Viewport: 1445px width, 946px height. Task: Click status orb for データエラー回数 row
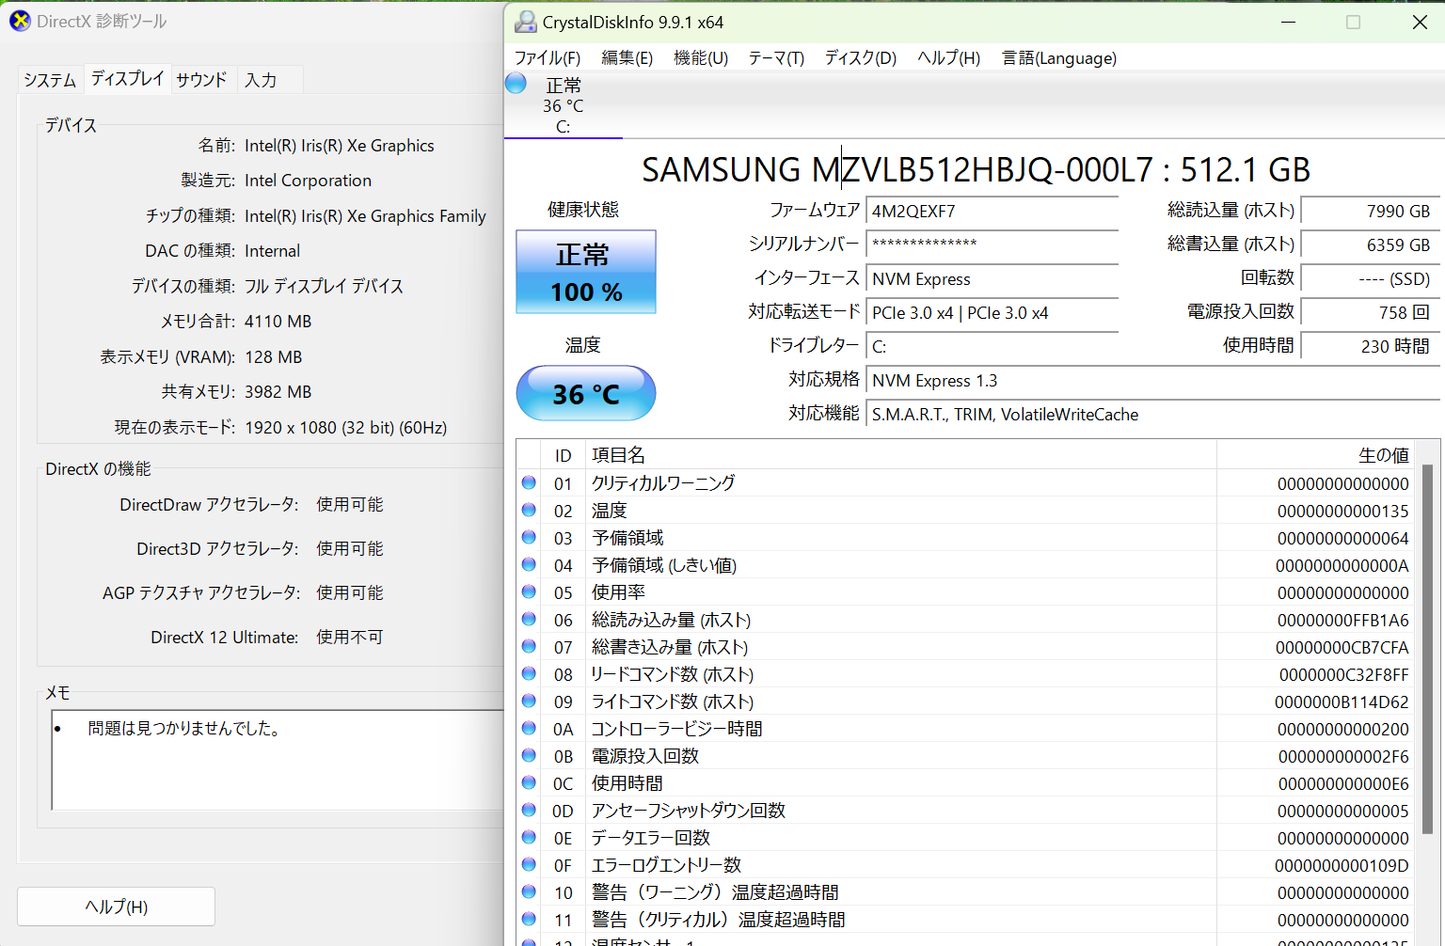tap(529, 837)
